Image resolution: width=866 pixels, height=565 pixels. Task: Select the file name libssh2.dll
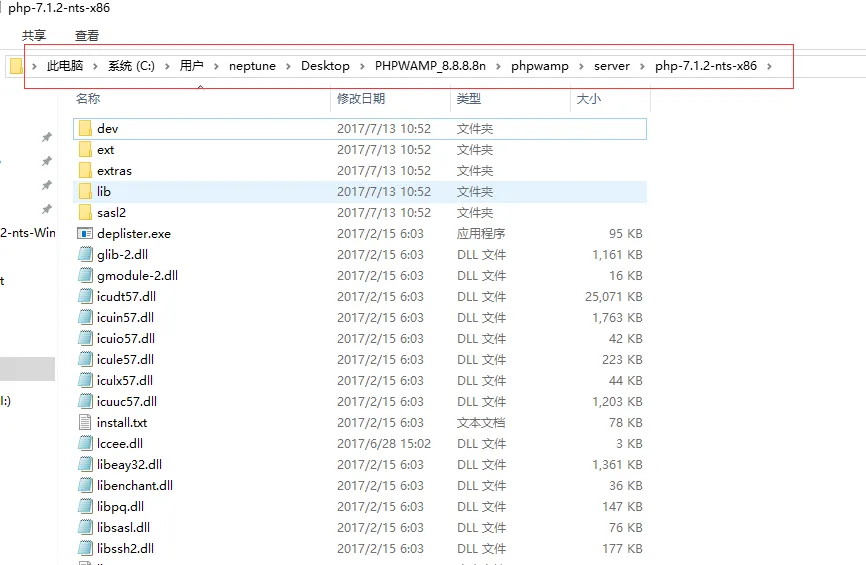[x=125, y=548]
